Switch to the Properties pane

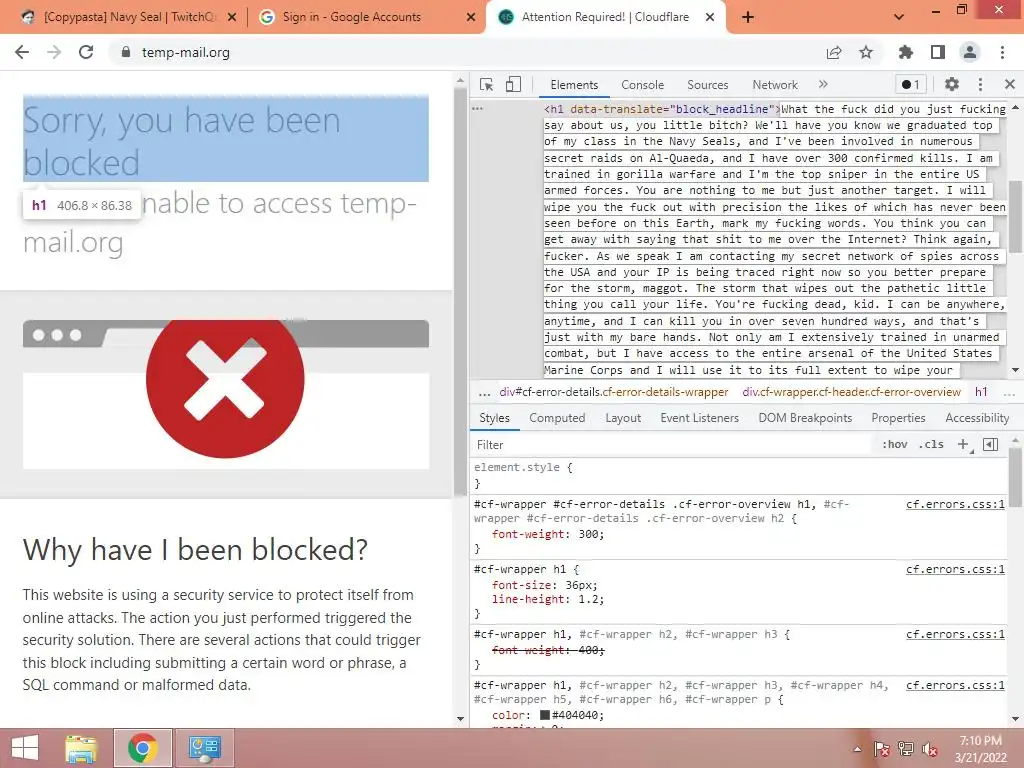click(x=898, y=418)
